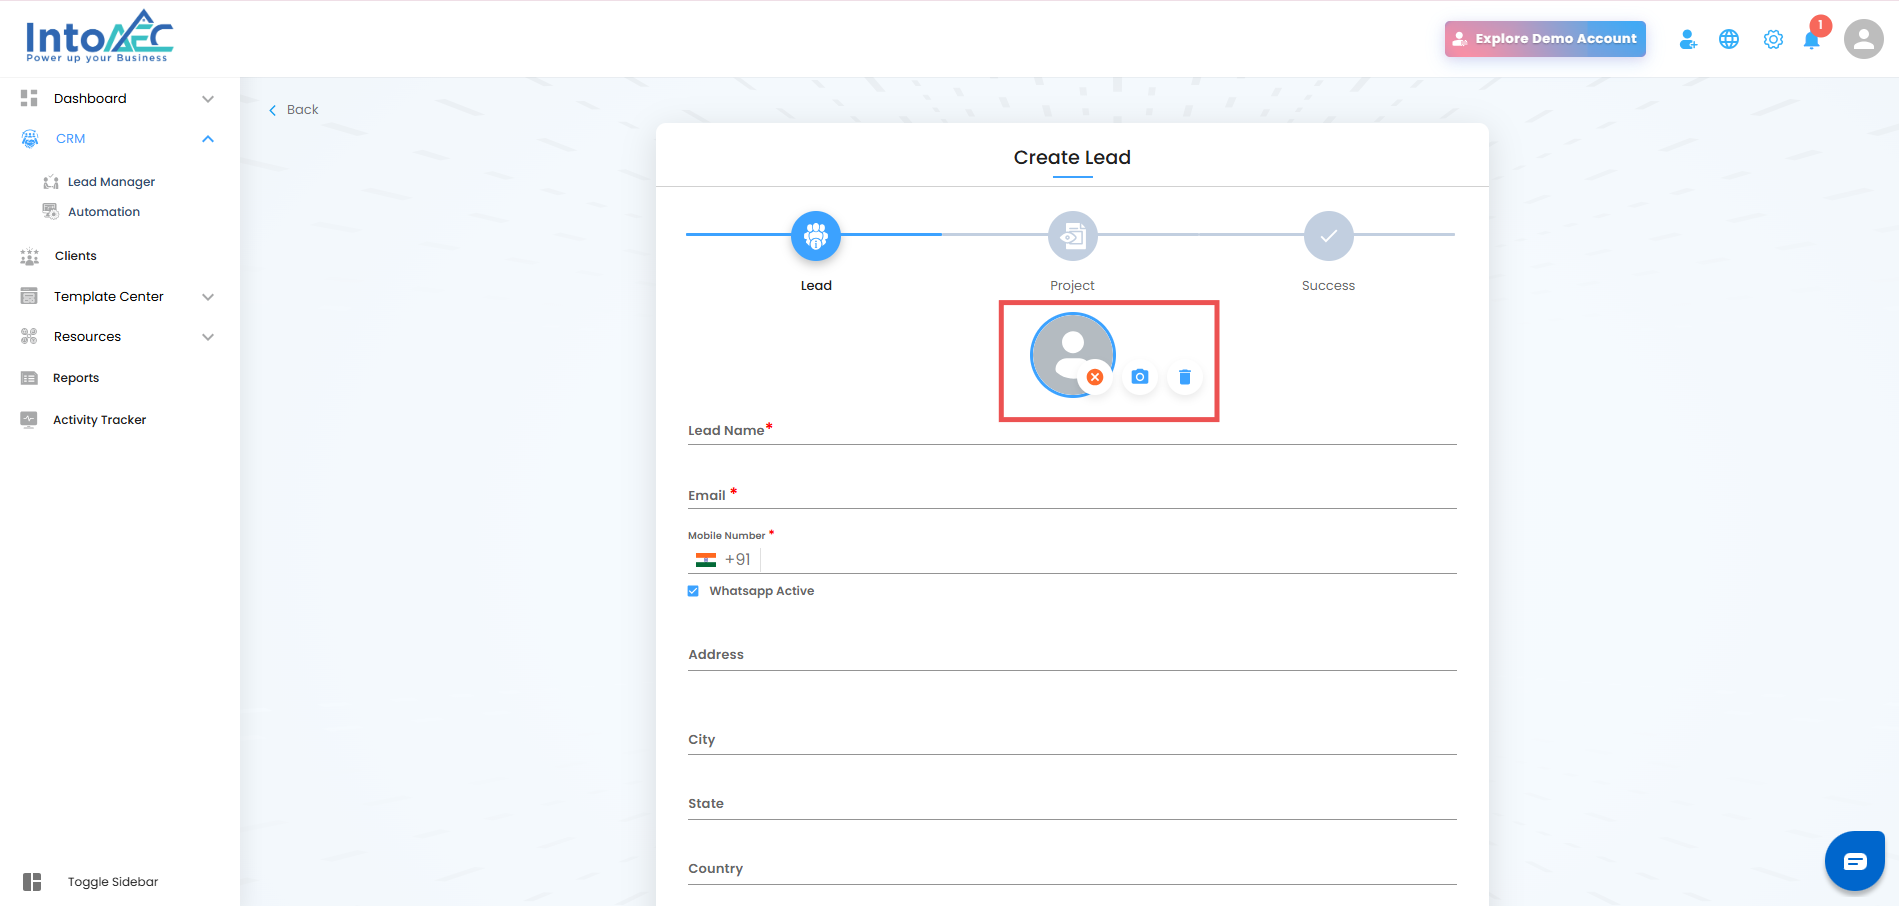Click the Toggle Sidebar layout icon
This screenshot has height=906, width=1899.
(32, 882)
